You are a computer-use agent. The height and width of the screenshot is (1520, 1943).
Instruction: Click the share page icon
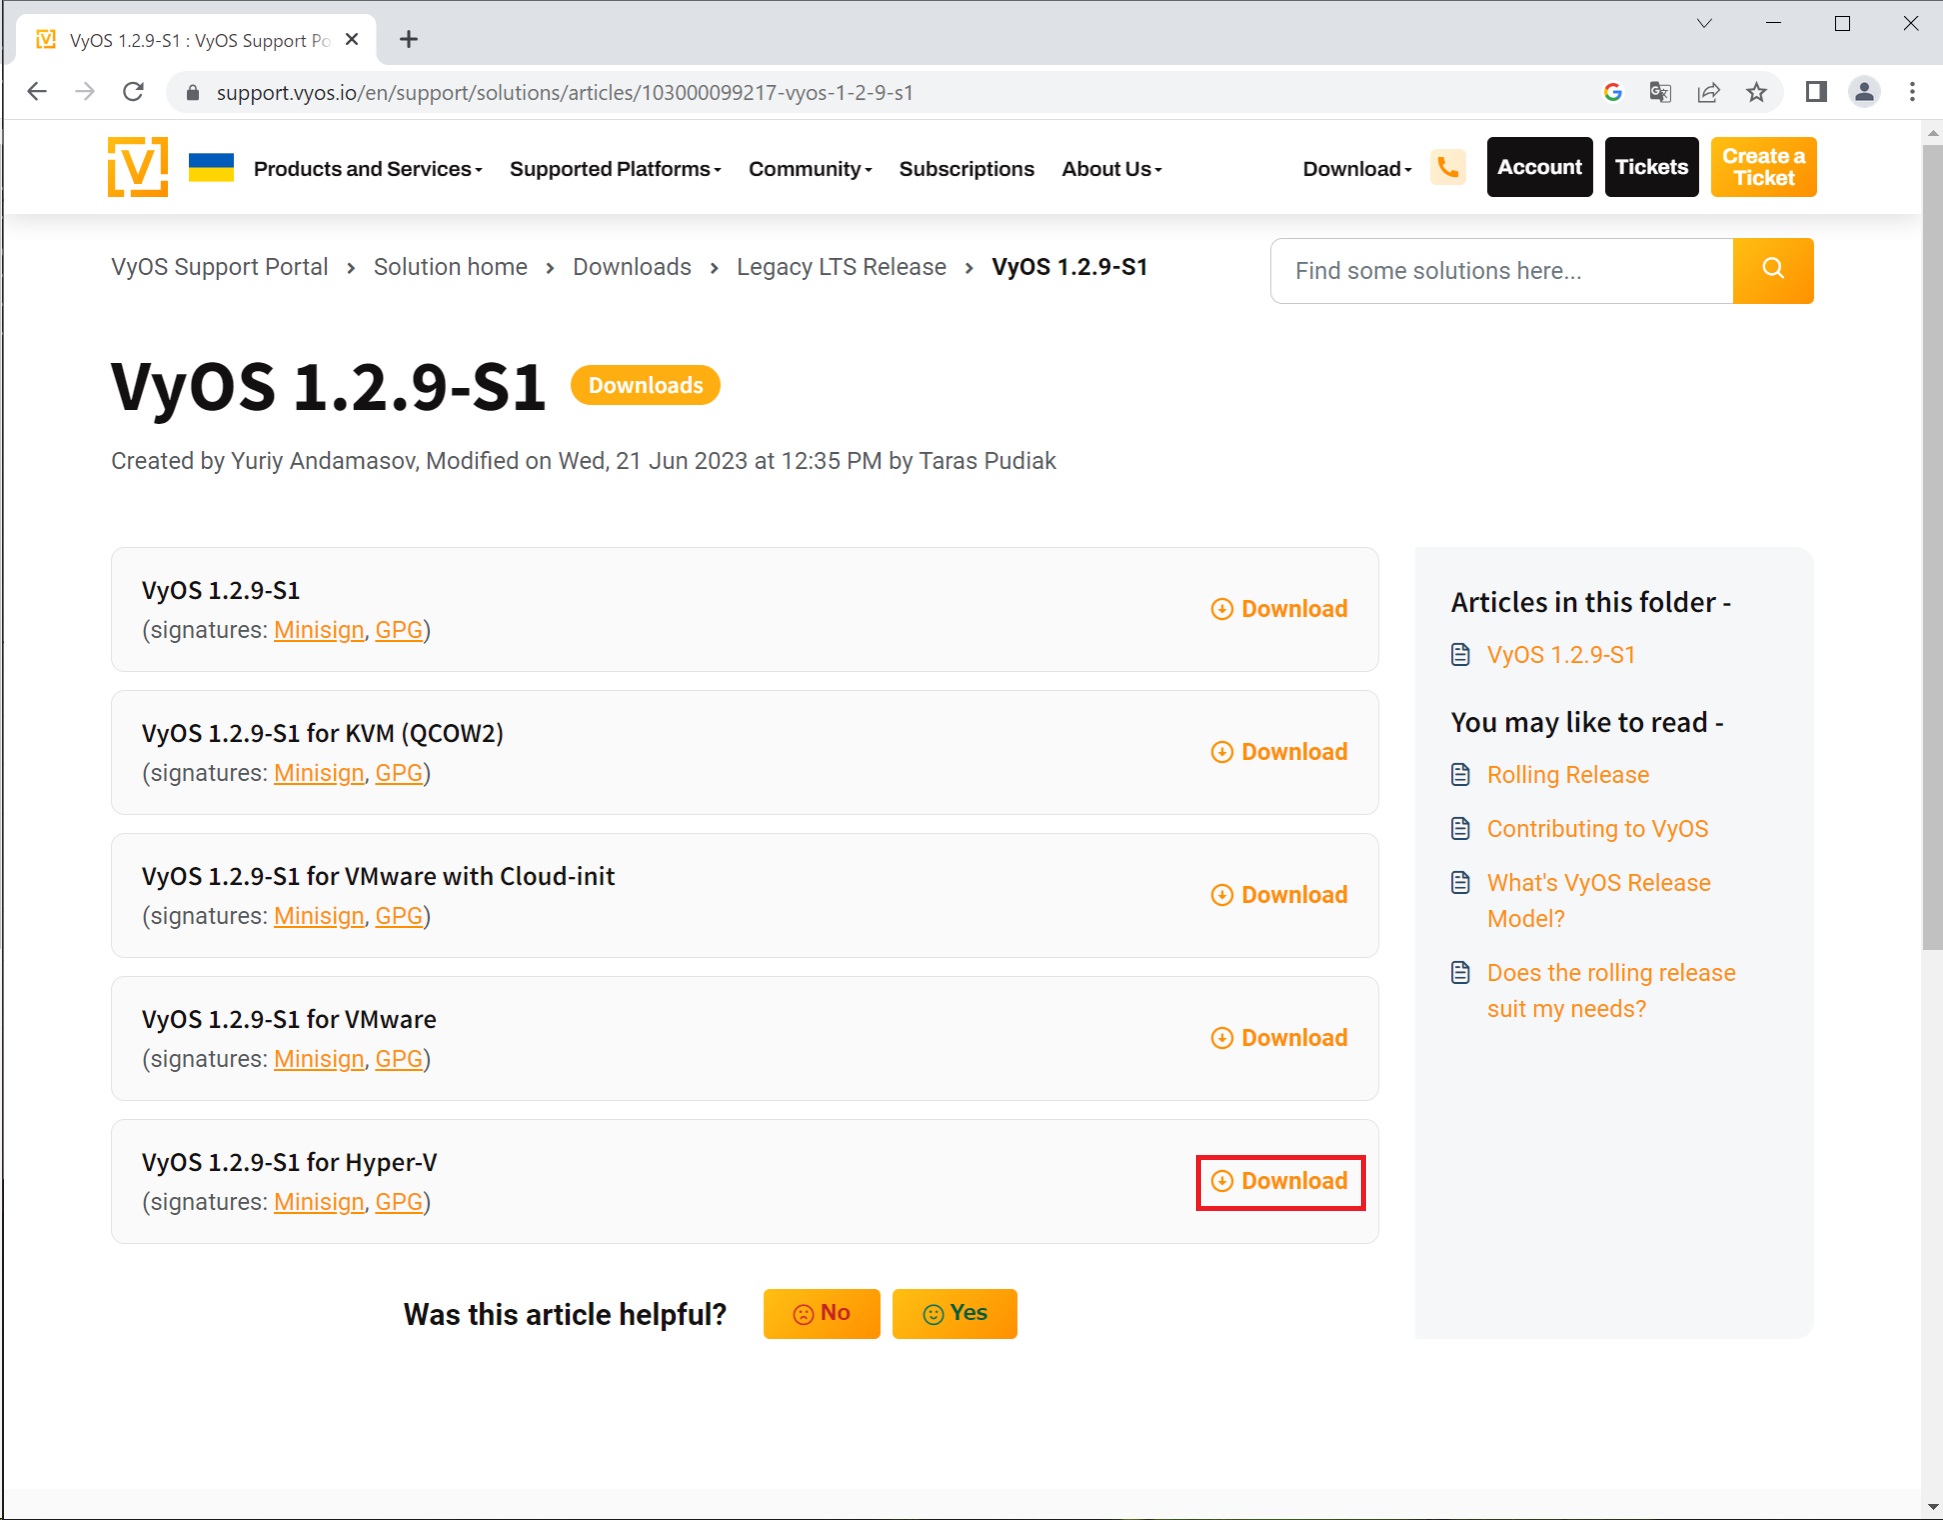(1708, 92)
